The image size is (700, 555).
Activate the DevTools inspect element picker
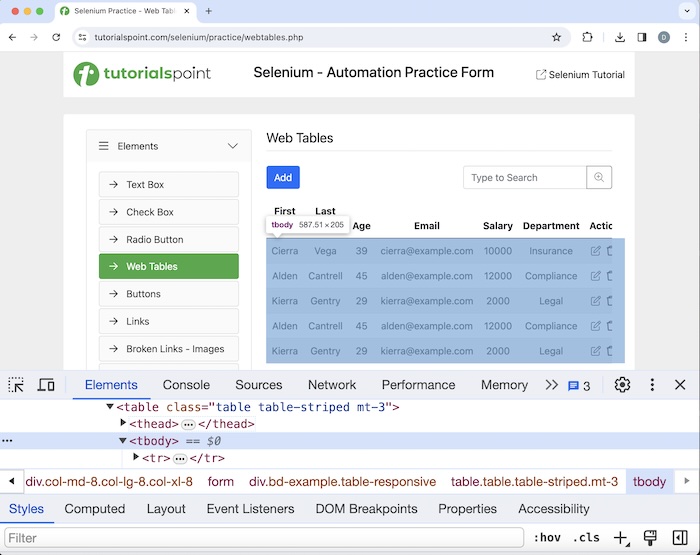(16, 385)
